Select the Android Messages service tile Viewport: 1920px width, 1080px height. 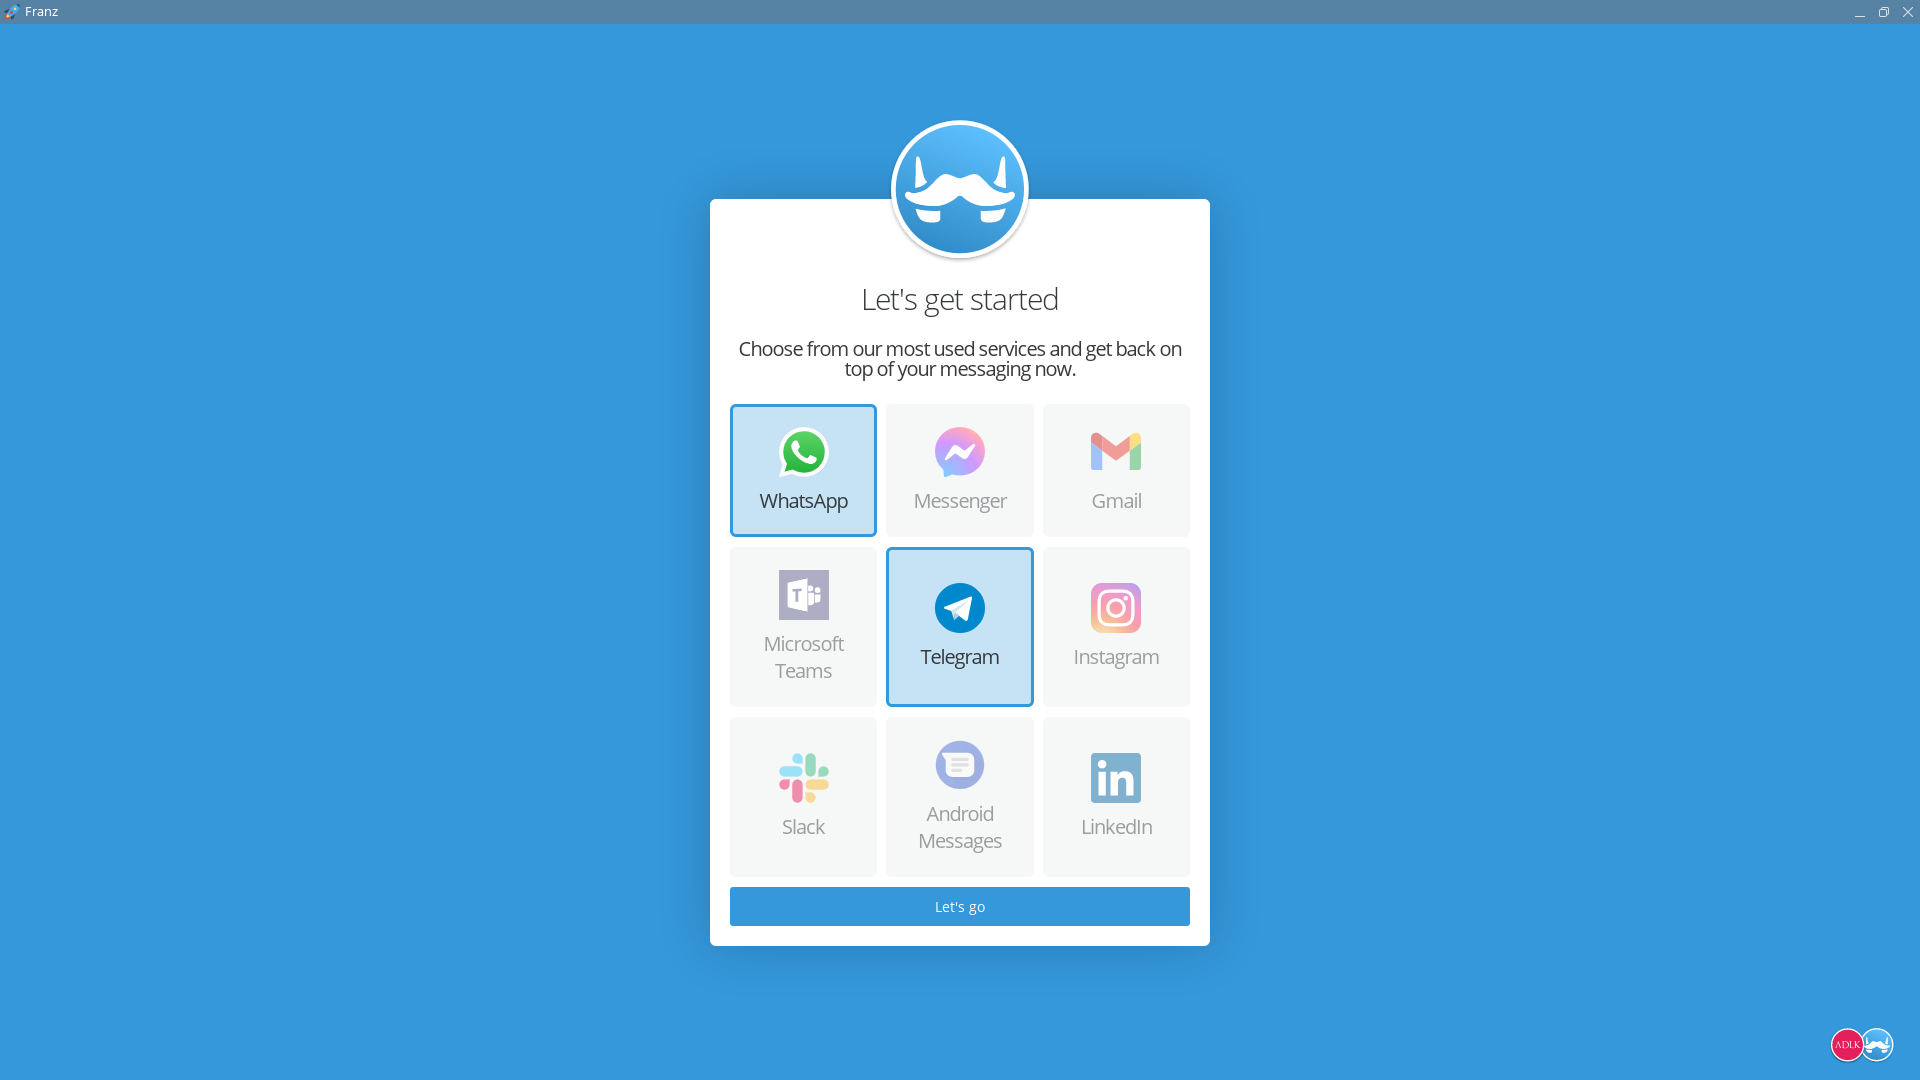pyautogui.click(x=960, y=797)
